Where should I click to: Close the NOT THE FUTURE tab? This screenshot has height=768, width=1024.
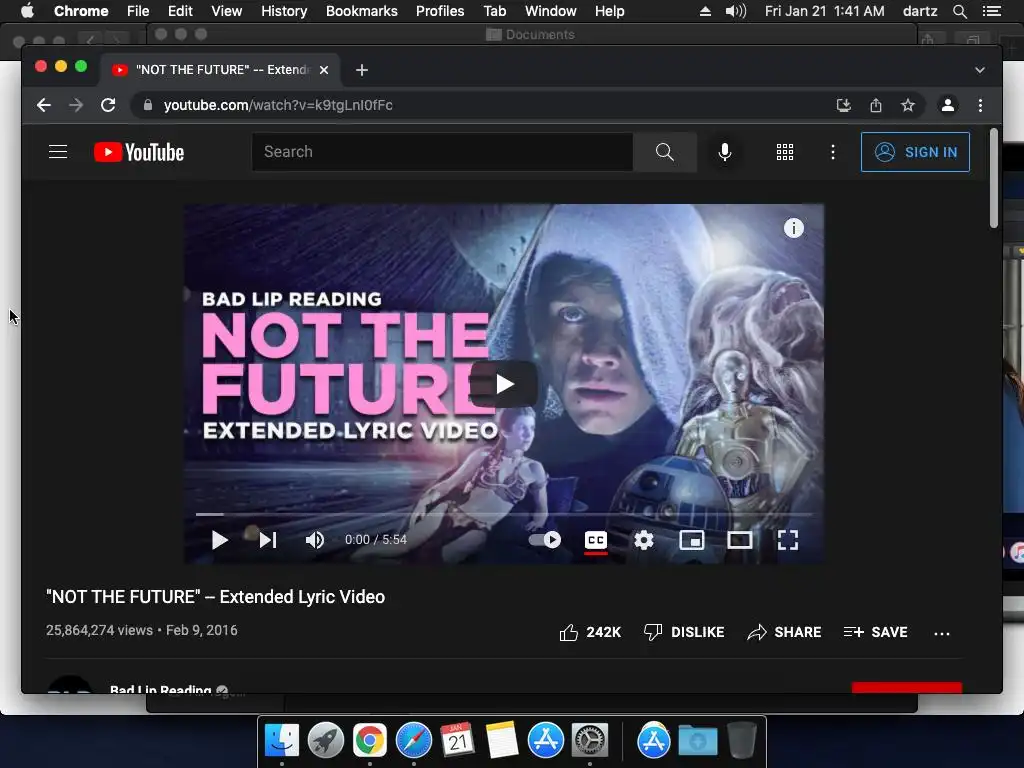pyautogui.click(x=324, y=70)
